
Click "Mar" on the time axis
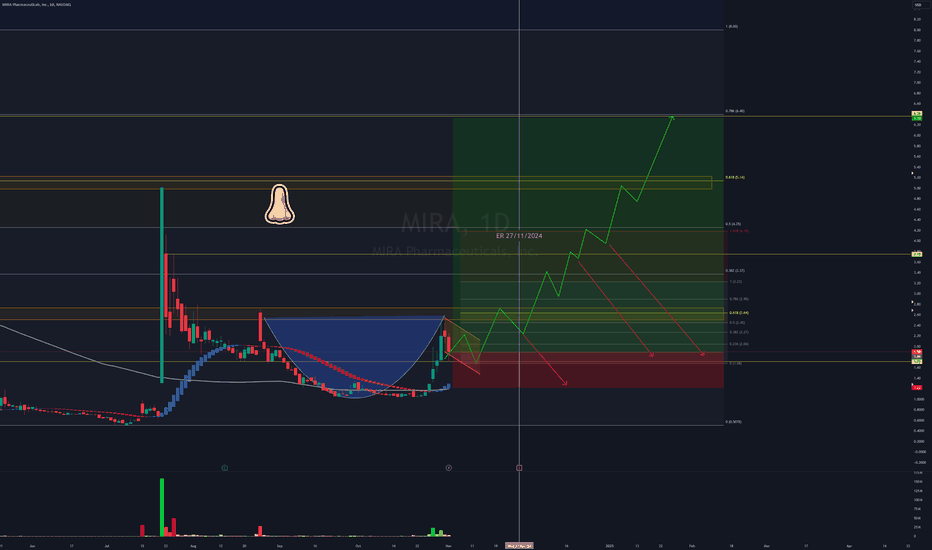[766, 545]
